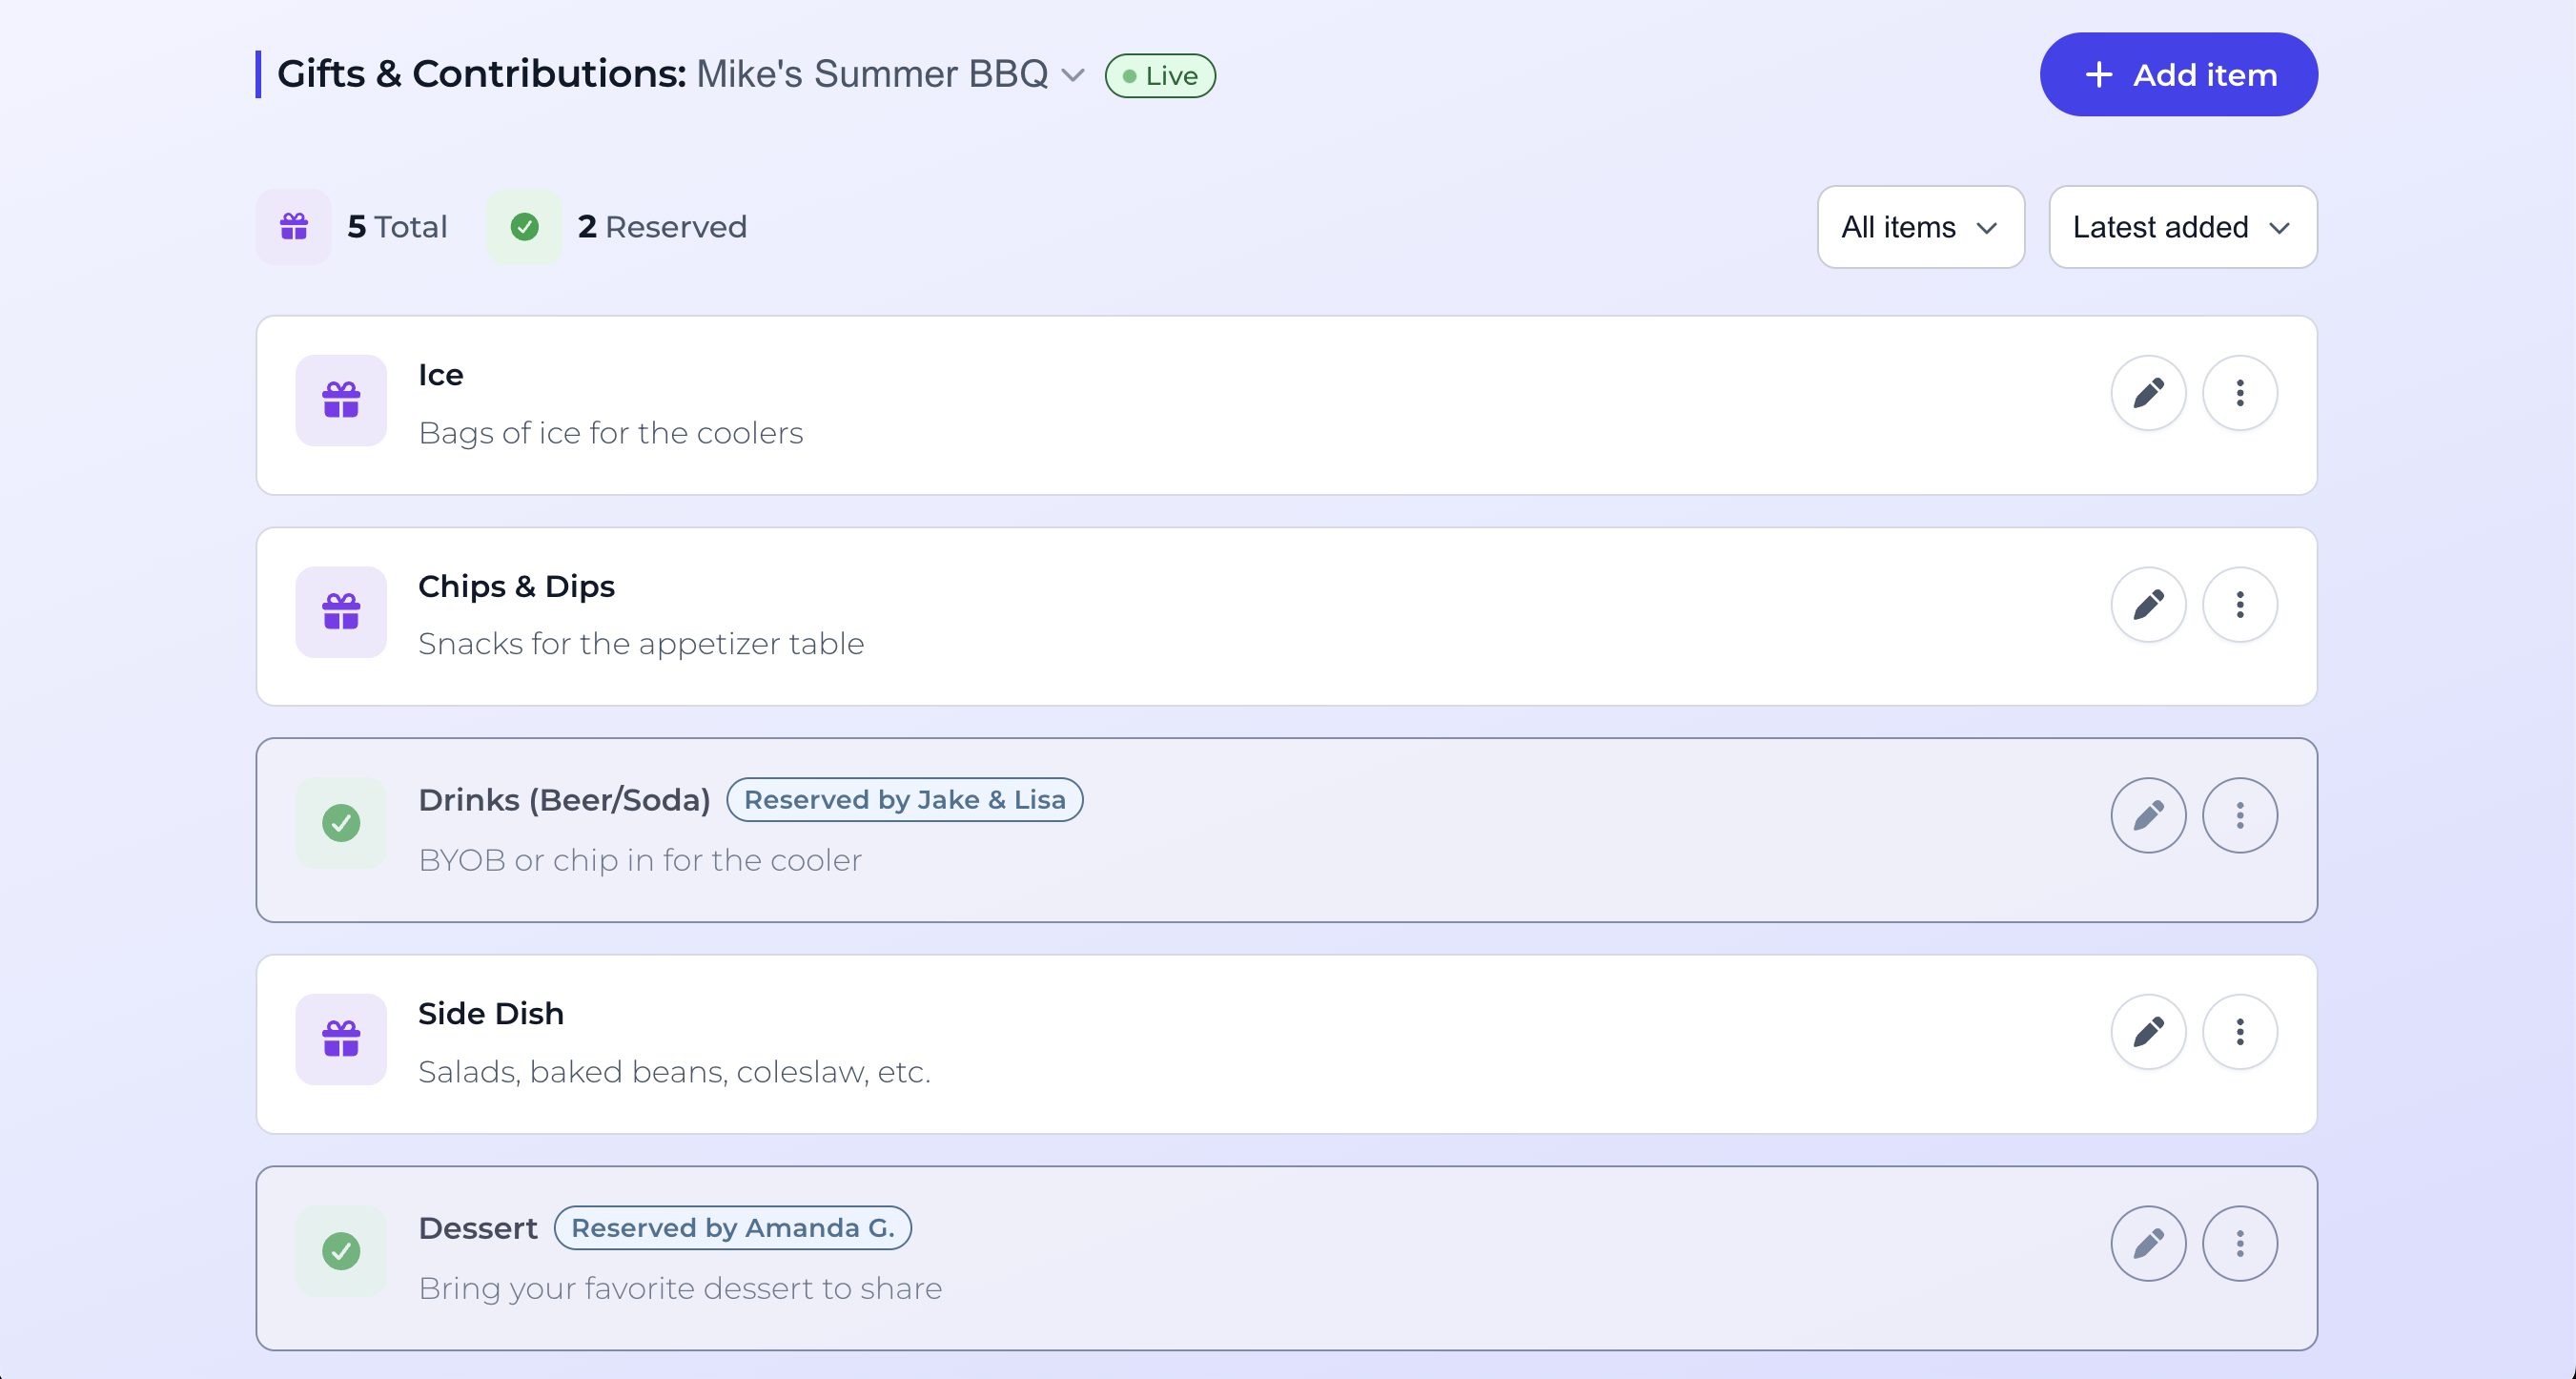Screen dimensions: 2576x1379
Task: Open the All items filter dropdown
Action: pos(1920,227)
